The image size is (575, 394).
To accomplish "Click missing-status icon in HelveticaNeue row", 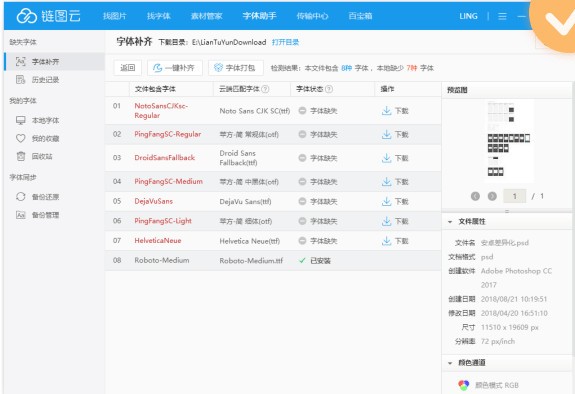I will [x=302, y=241].
